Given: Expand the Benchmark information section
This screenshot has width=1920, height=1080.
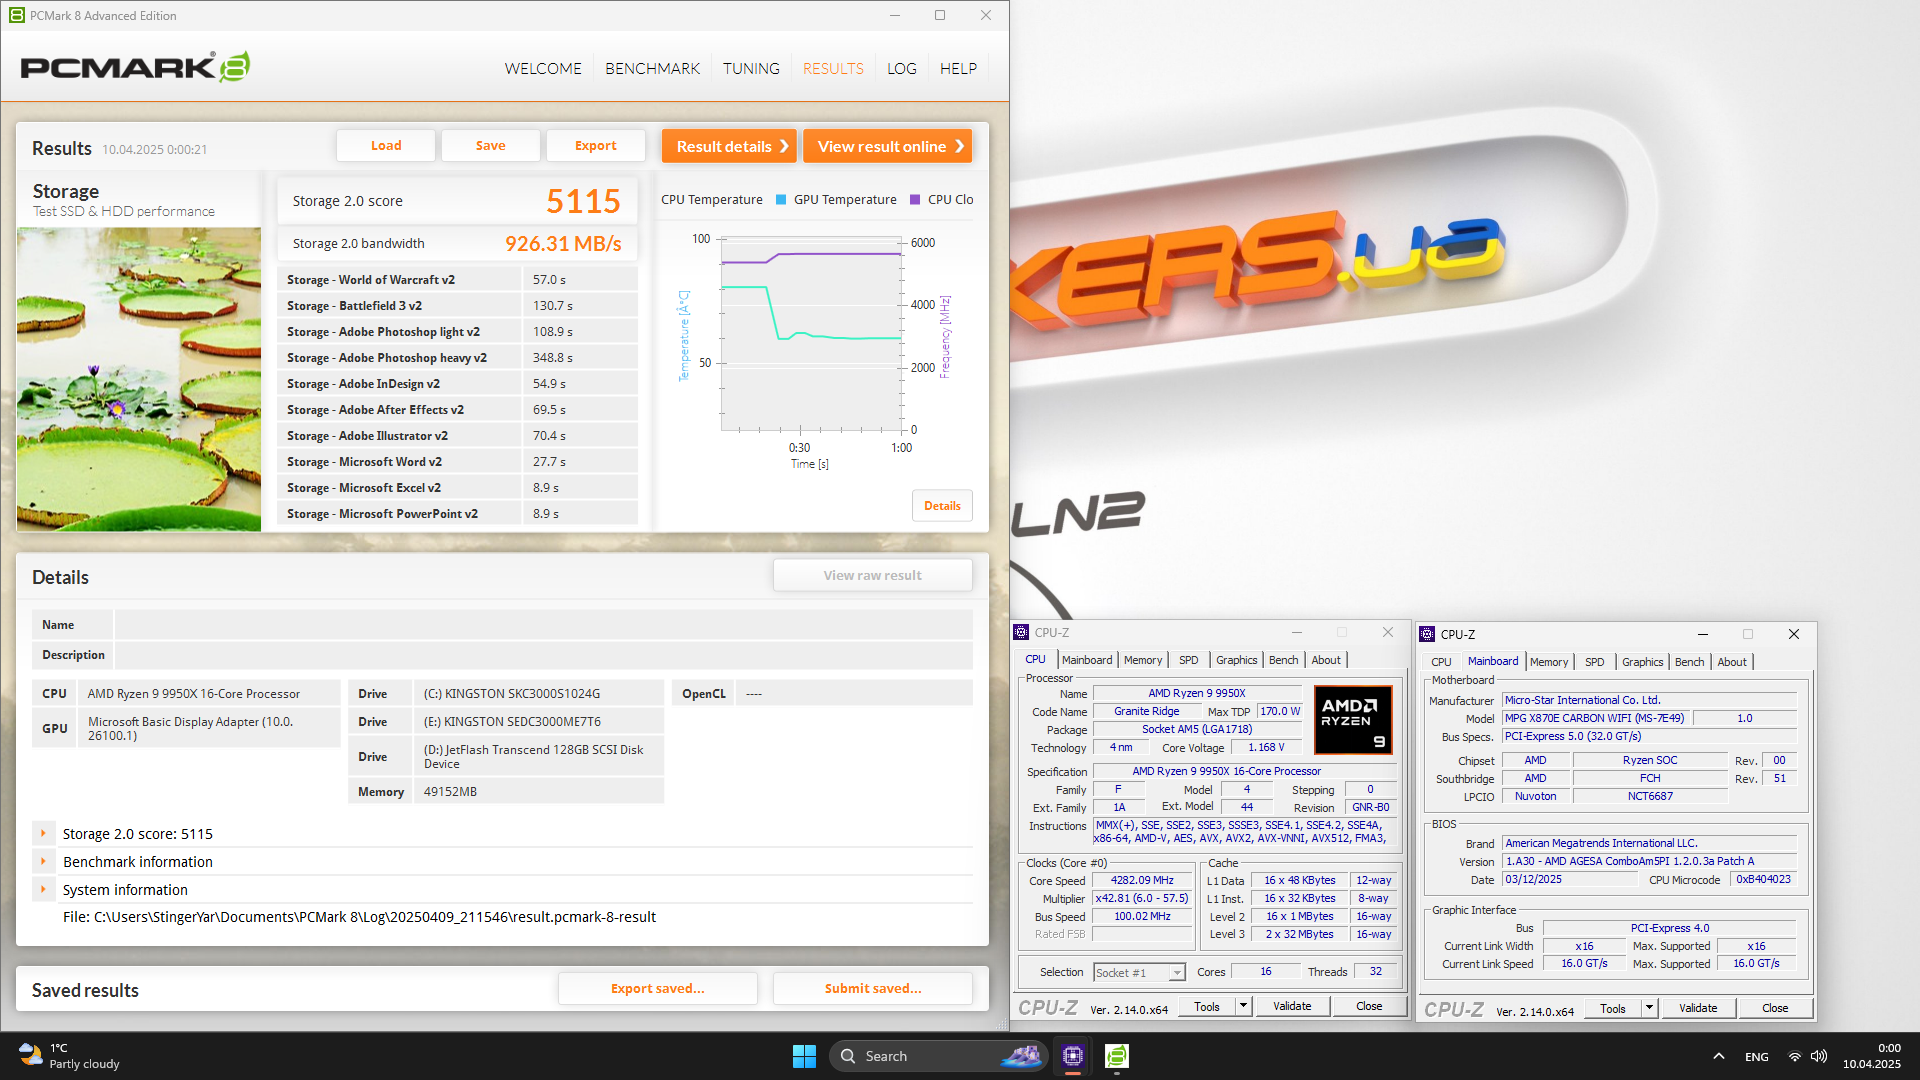Looking at the screenshot, I should click(43, 861).
